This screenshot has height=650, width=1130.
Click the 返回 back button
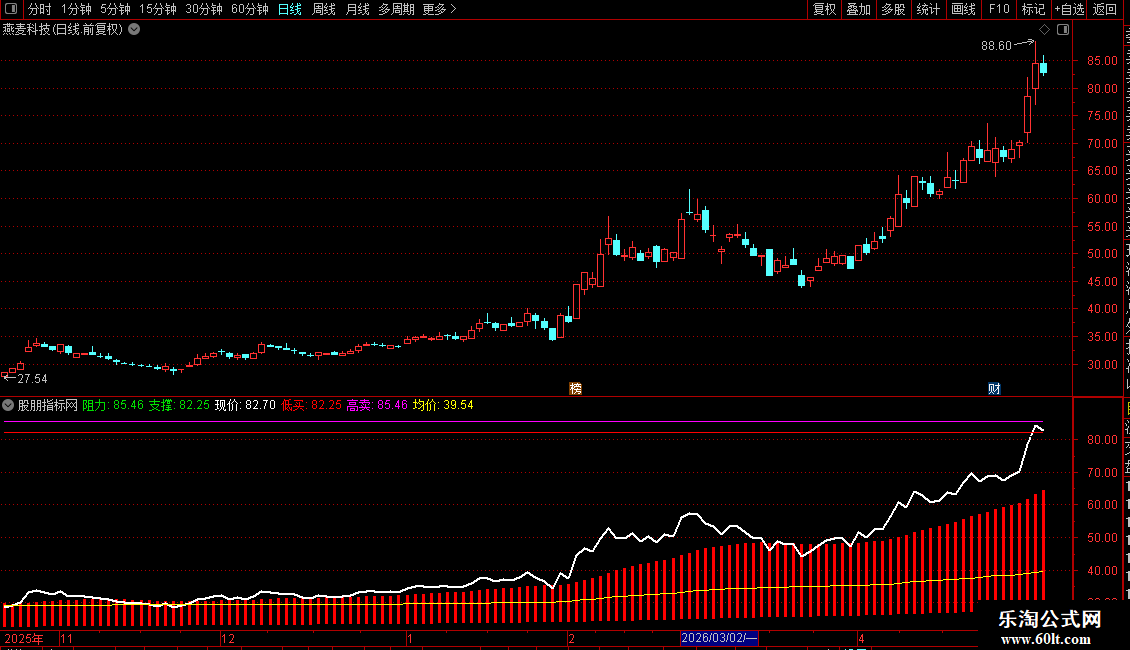1105,9
